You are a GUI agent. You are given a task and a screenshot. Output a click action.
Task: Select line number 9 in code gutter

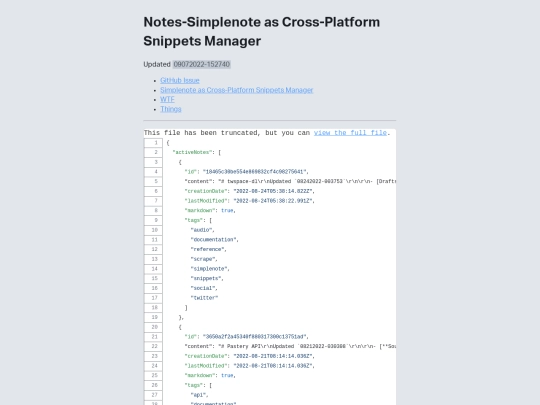click(153, 220)
